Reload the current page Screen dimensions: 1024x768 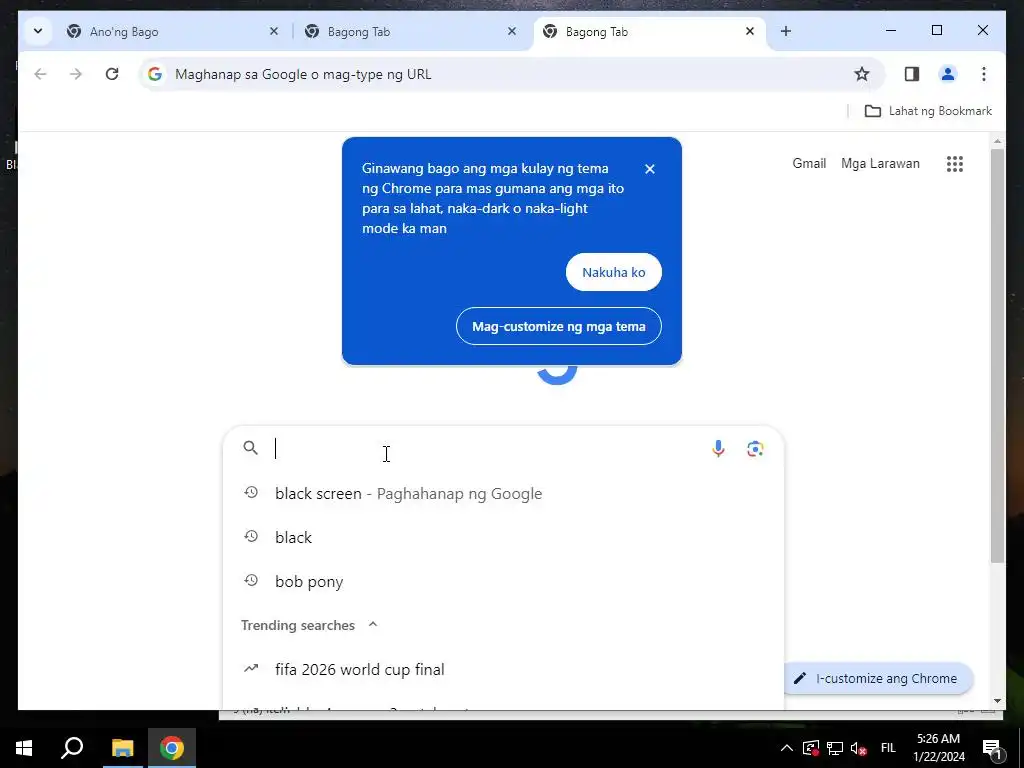(112, 74)
